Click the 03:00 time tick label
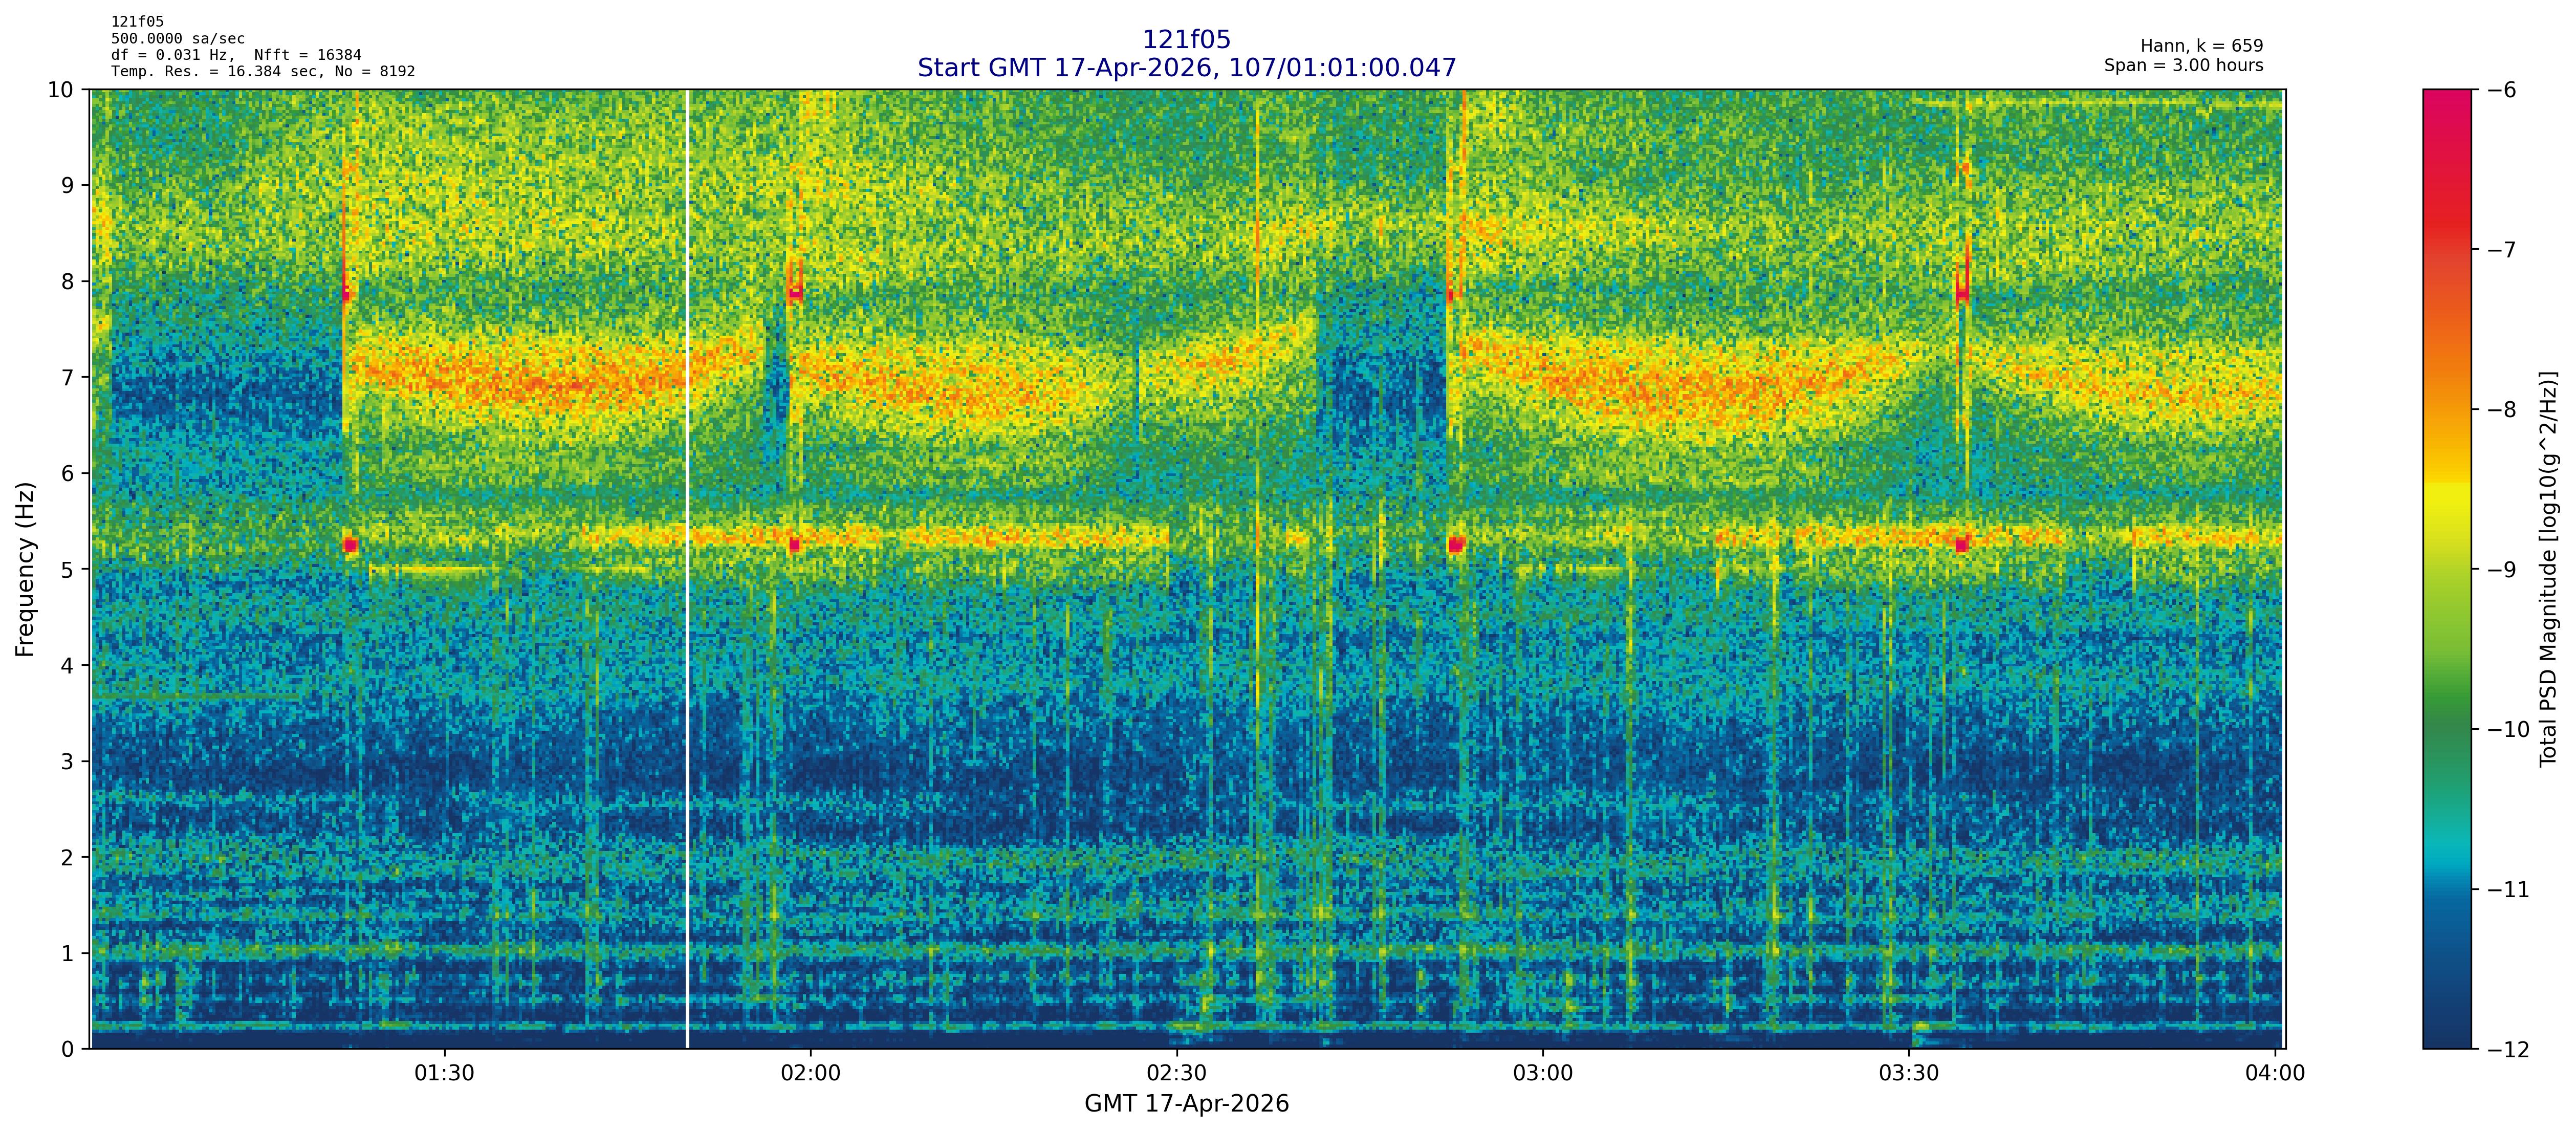The height and width of the screenshot is (1132, 2576). click(1542, 1074)
